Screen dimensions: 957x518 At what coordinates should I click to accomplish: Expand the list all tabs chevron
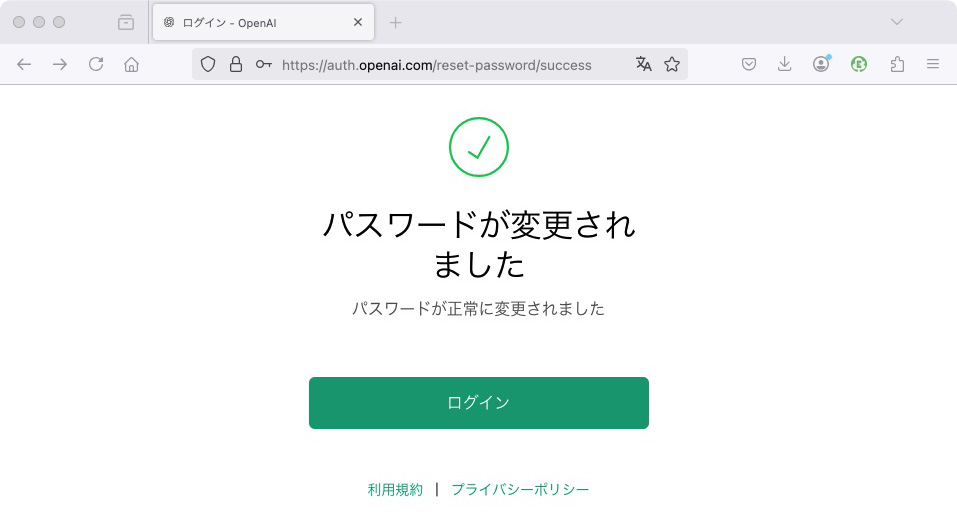click(897, 22)
